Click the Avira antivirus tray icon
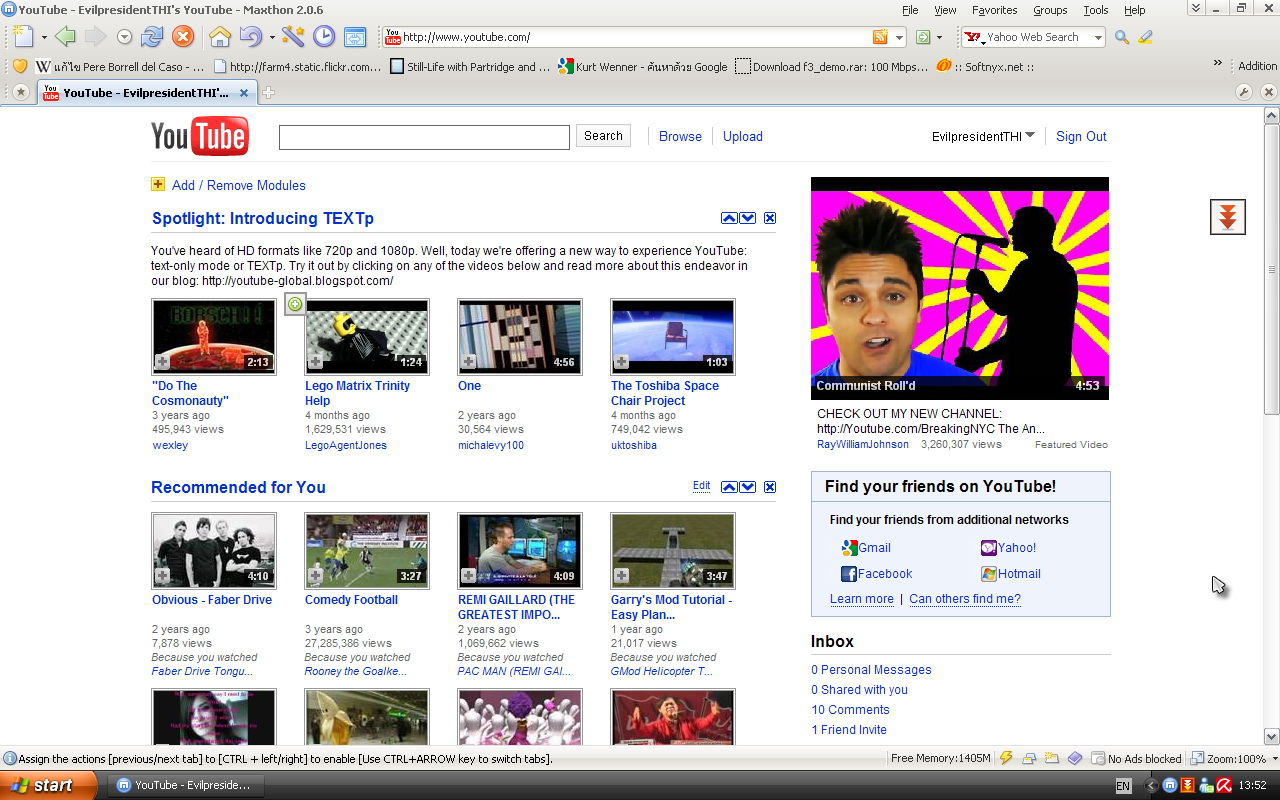Image resolution: width=1280 pixels, height=800 pixels. pos(1223,785)
